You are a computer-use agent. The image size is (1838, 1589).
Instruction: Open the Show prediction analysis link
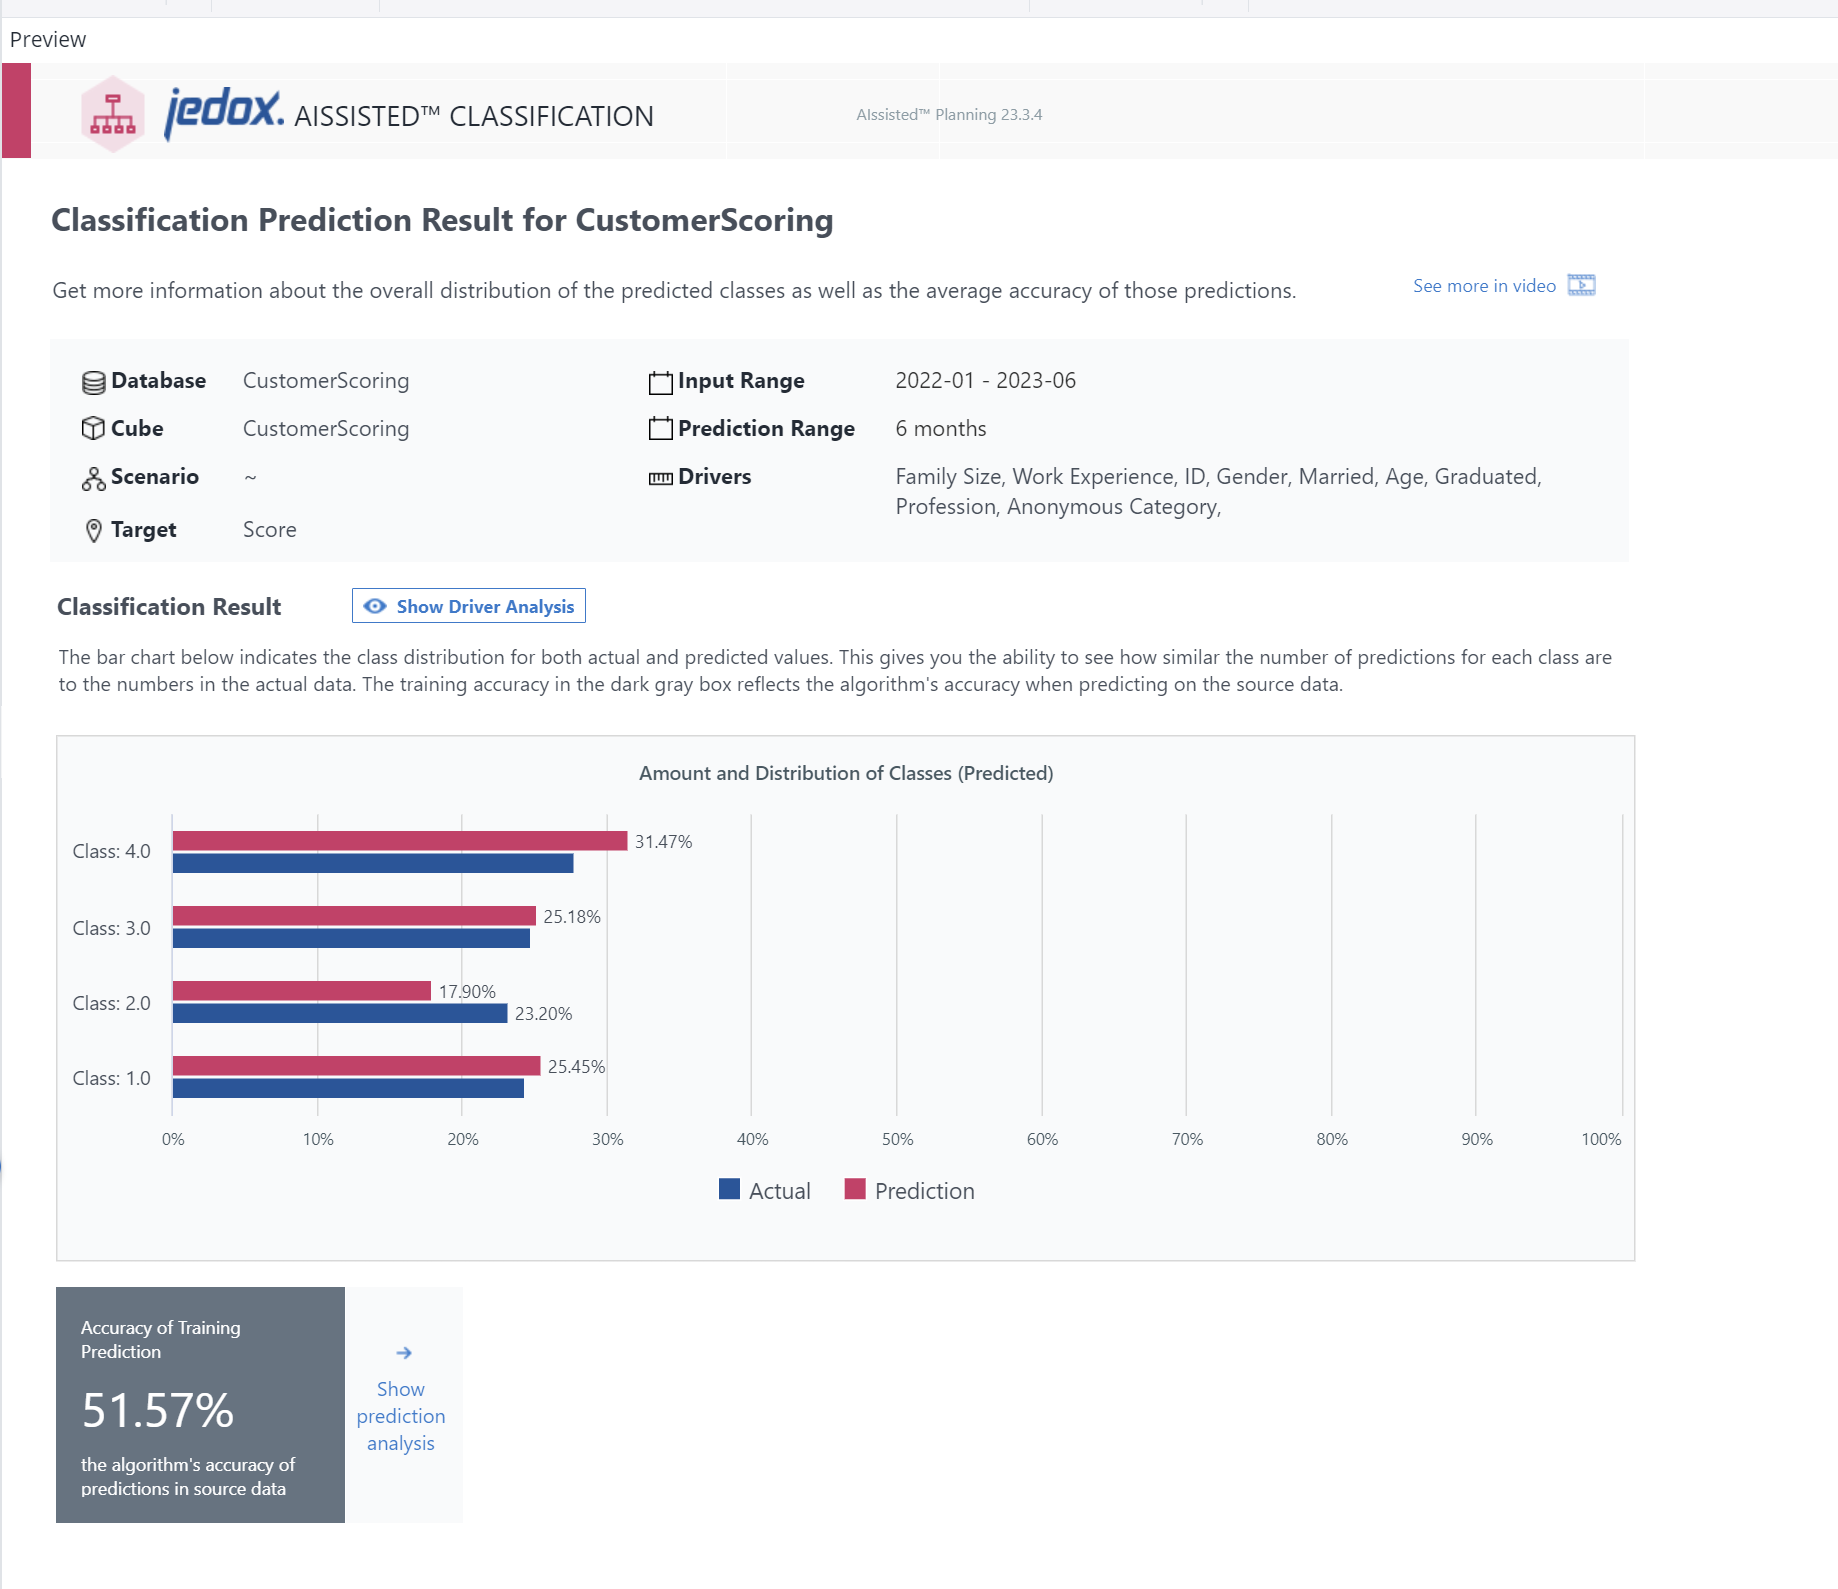[401, 1416]
